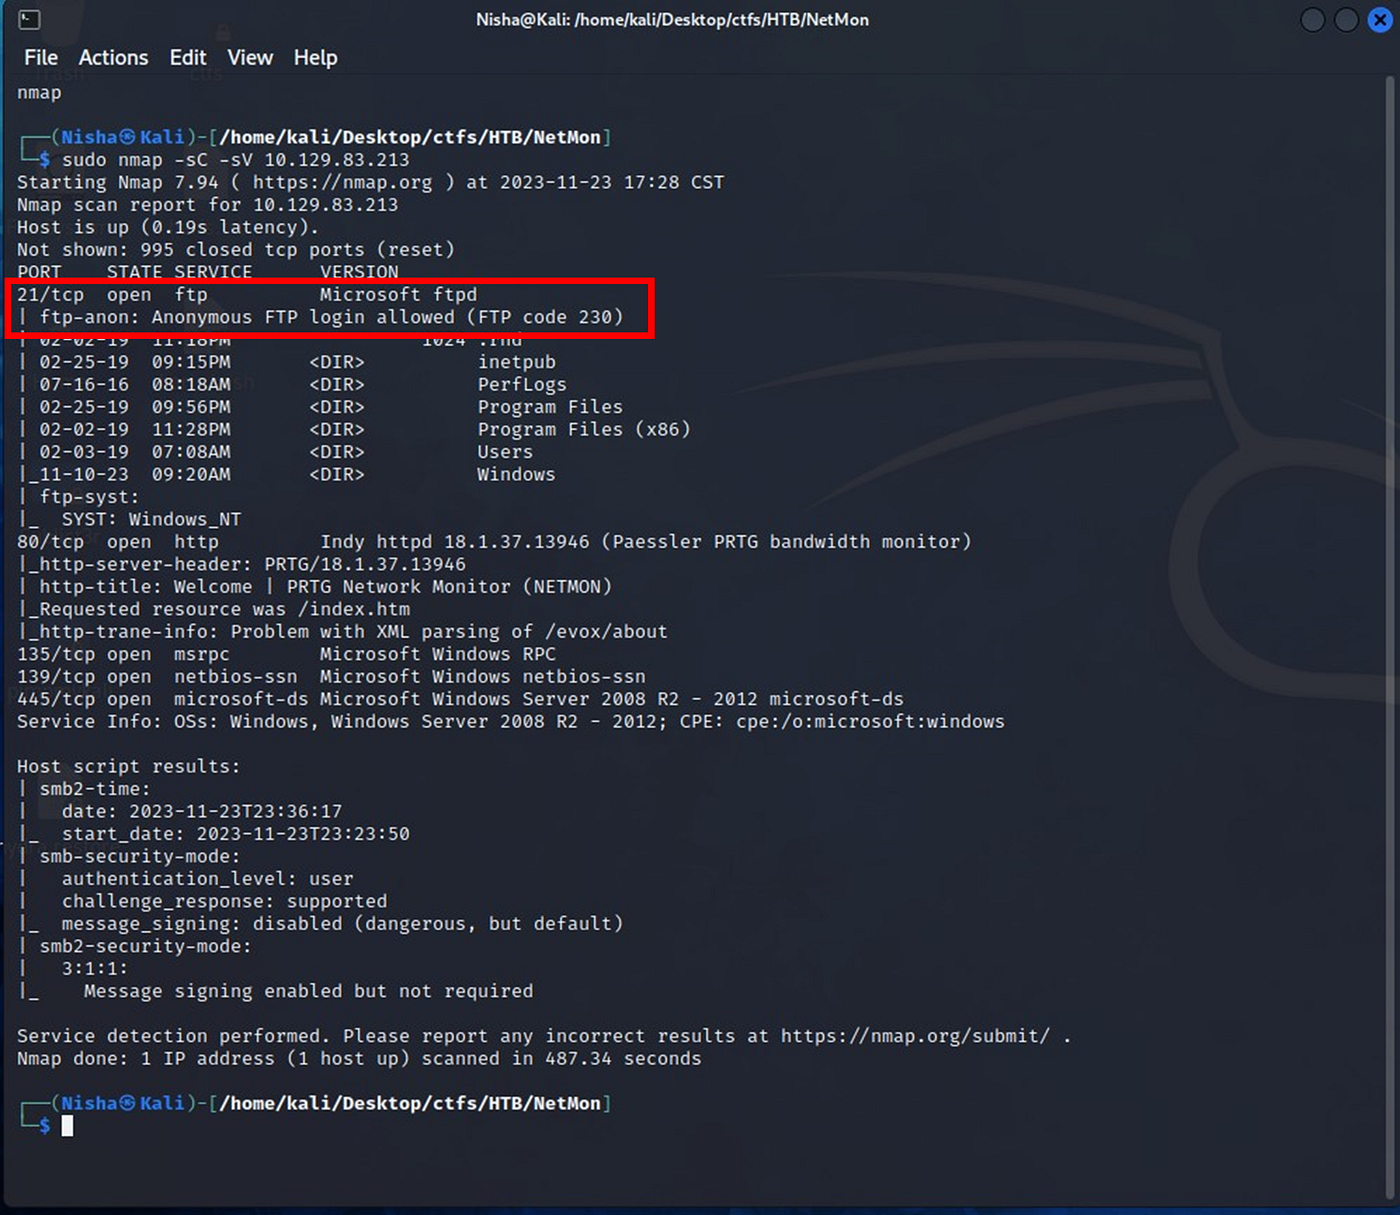Open the File menu
Viewport: 1400px width, 1215px height.
[x=41, y=58]
